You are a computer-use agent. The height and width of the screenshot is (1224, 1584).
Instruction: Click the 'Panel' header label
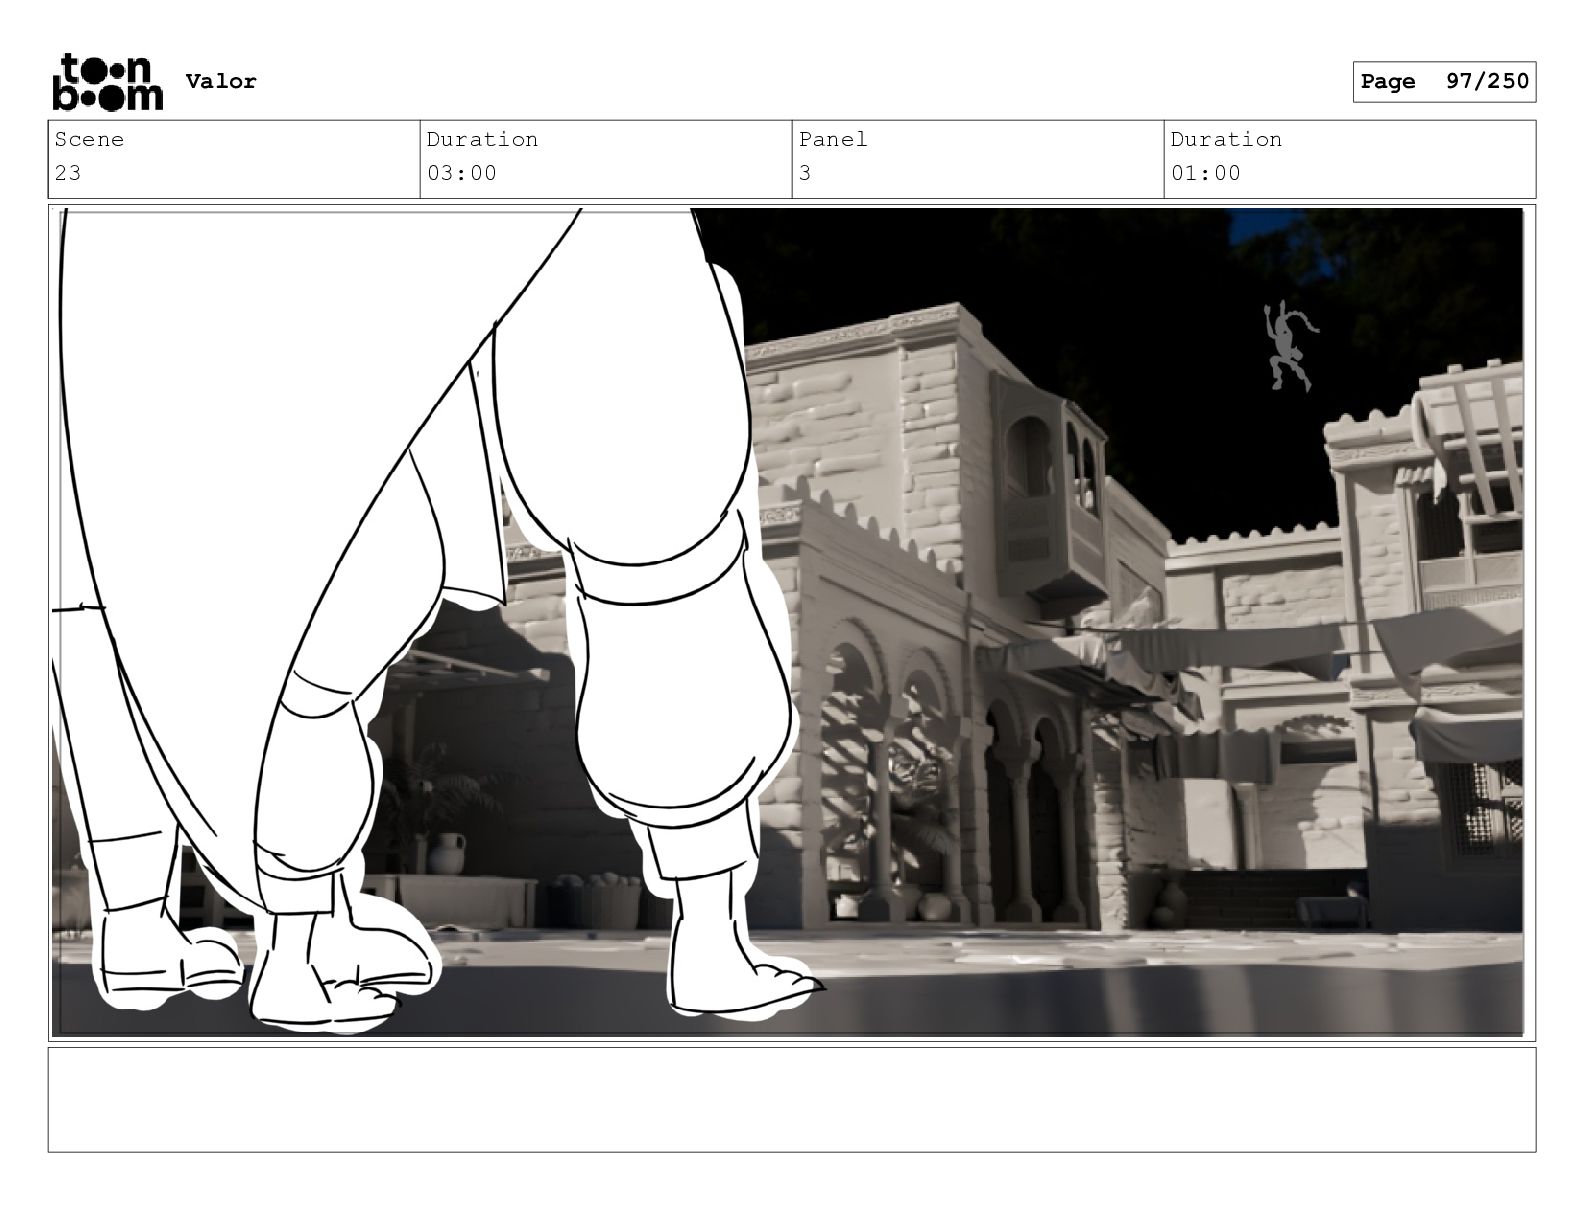[833, 139]
